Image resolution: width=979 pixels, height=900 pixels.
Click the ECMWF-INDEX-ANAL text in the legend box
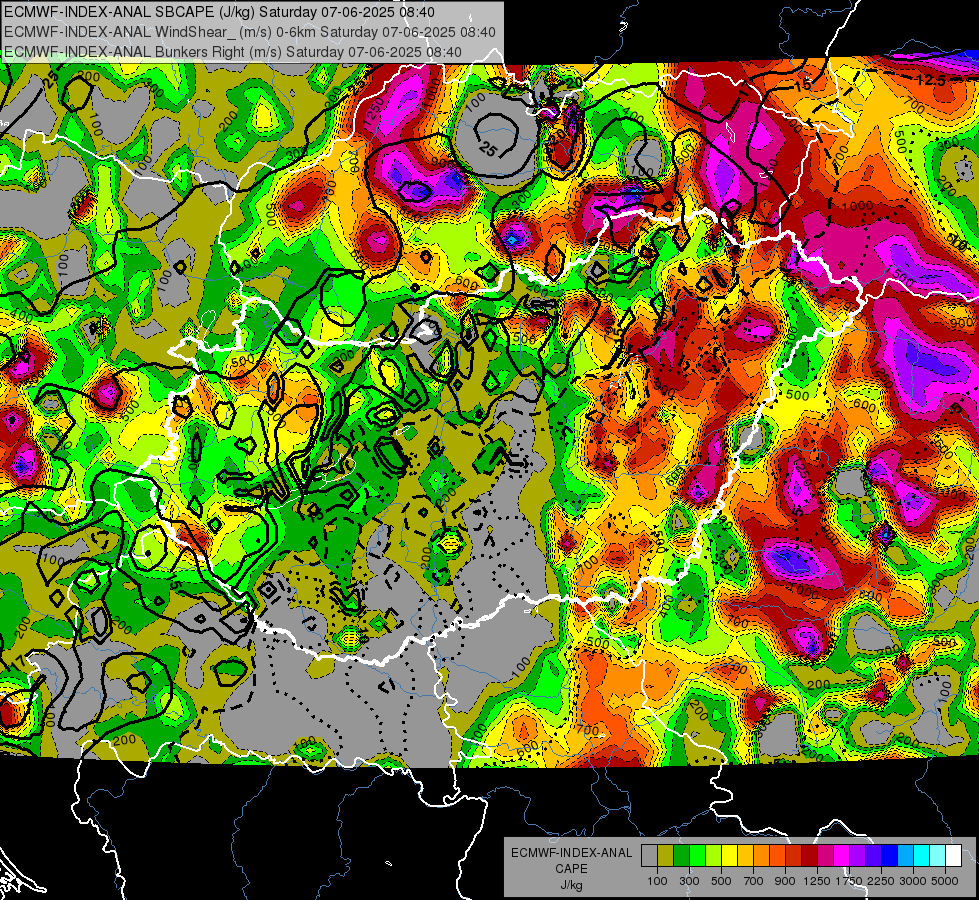point(571,853)
